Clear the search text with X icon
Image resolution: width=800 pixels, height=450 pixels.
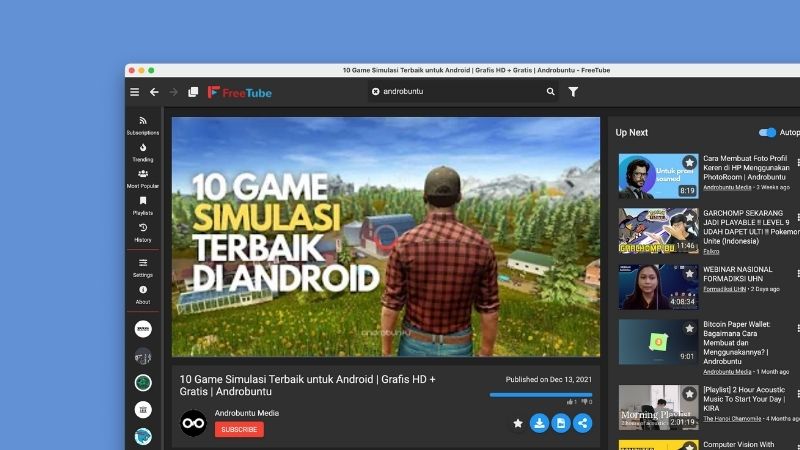tap(376, 91)
